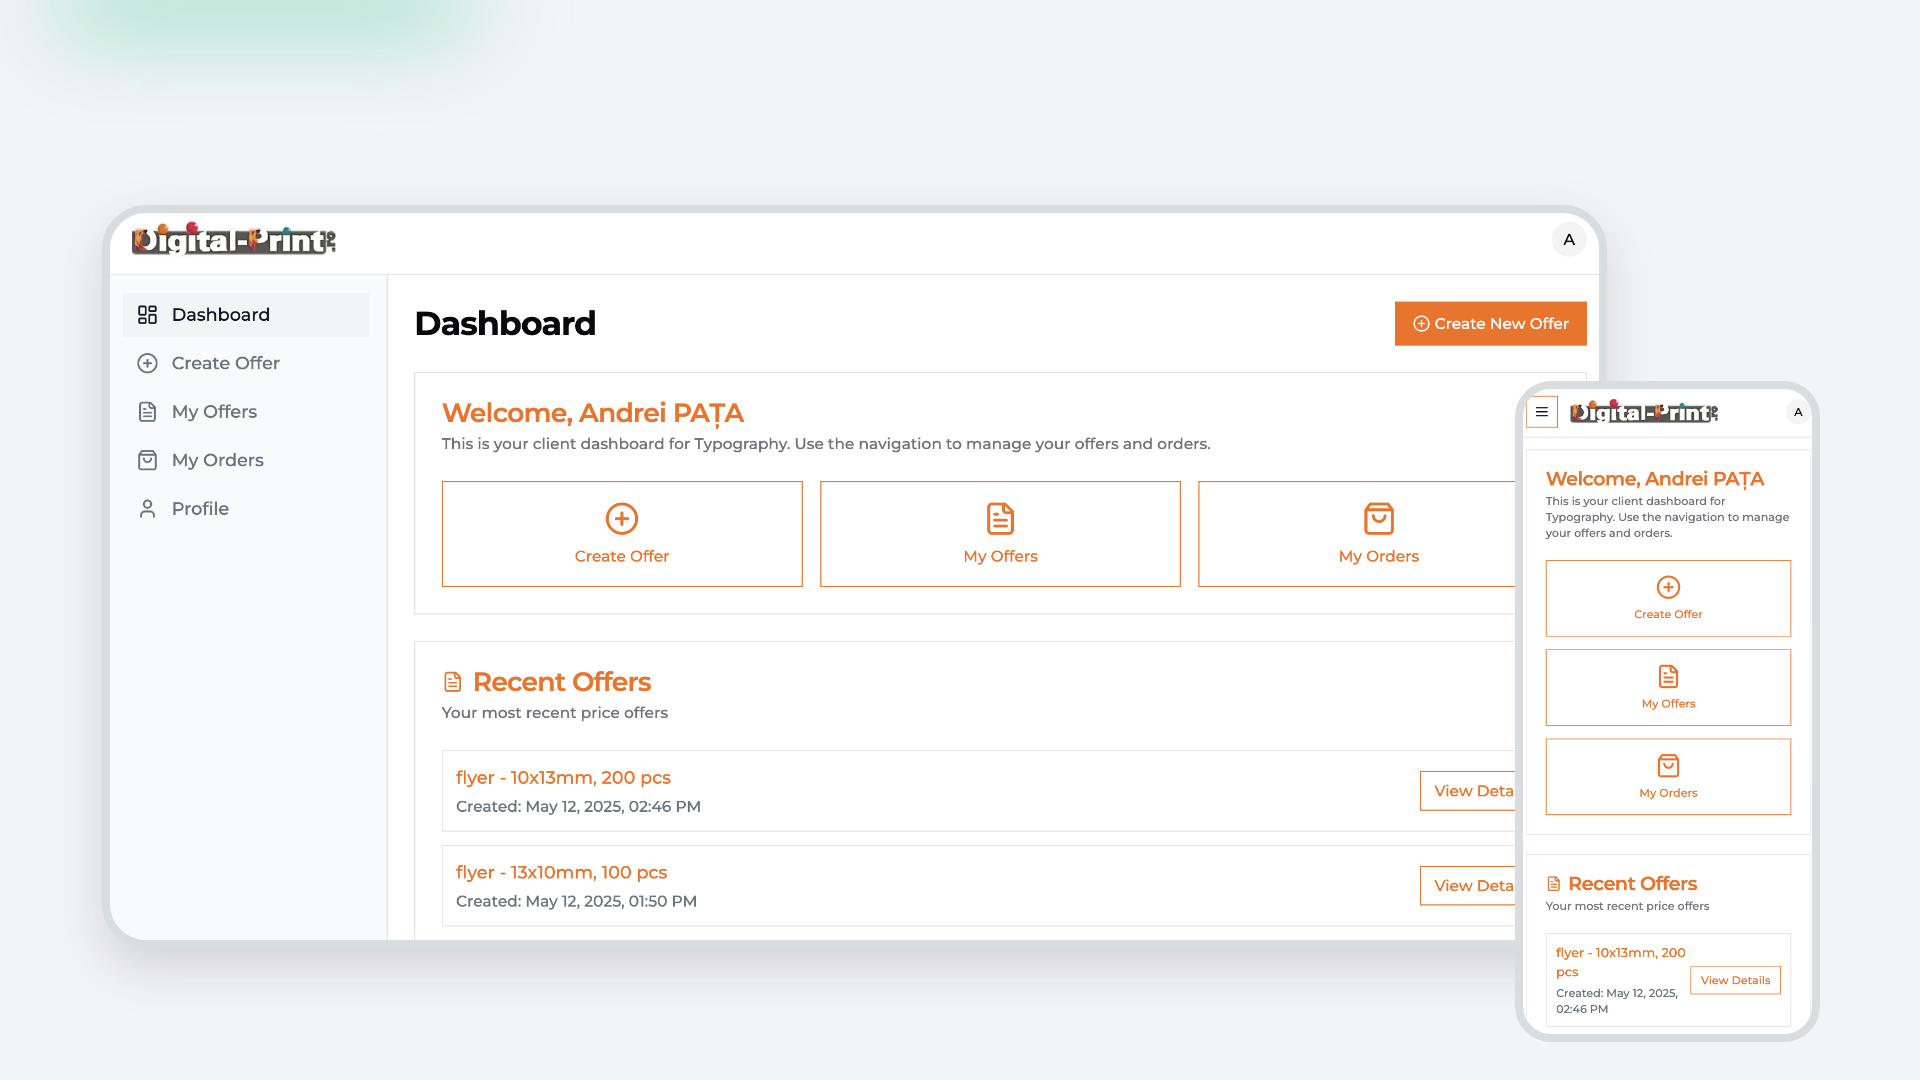This screenshot has height=1080, width=1920.
Task: Click the Create Offer plus icon in sidebar
Action: pyautogui.click(x=147, y=363)
